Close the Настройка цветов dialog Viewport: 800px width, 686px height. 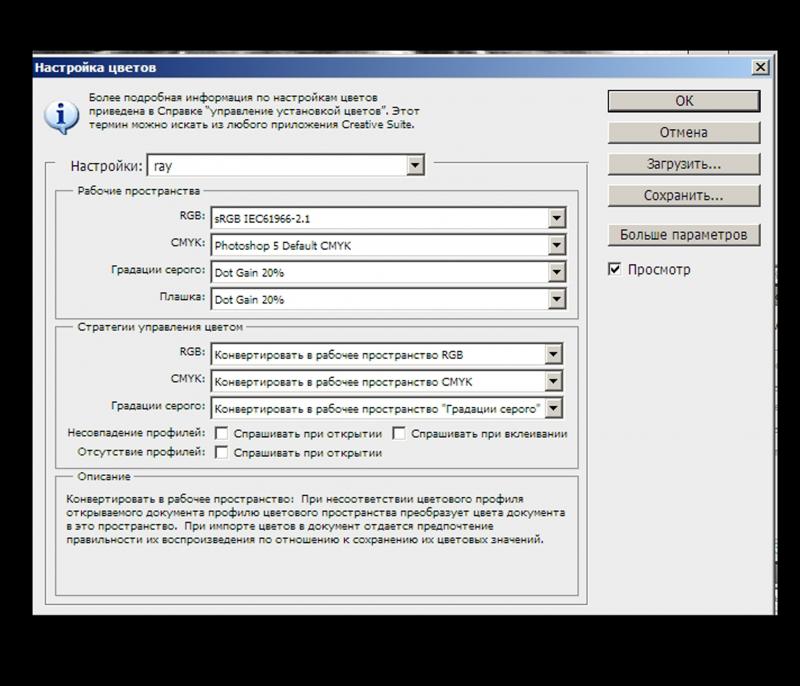[x=760, y=67]
